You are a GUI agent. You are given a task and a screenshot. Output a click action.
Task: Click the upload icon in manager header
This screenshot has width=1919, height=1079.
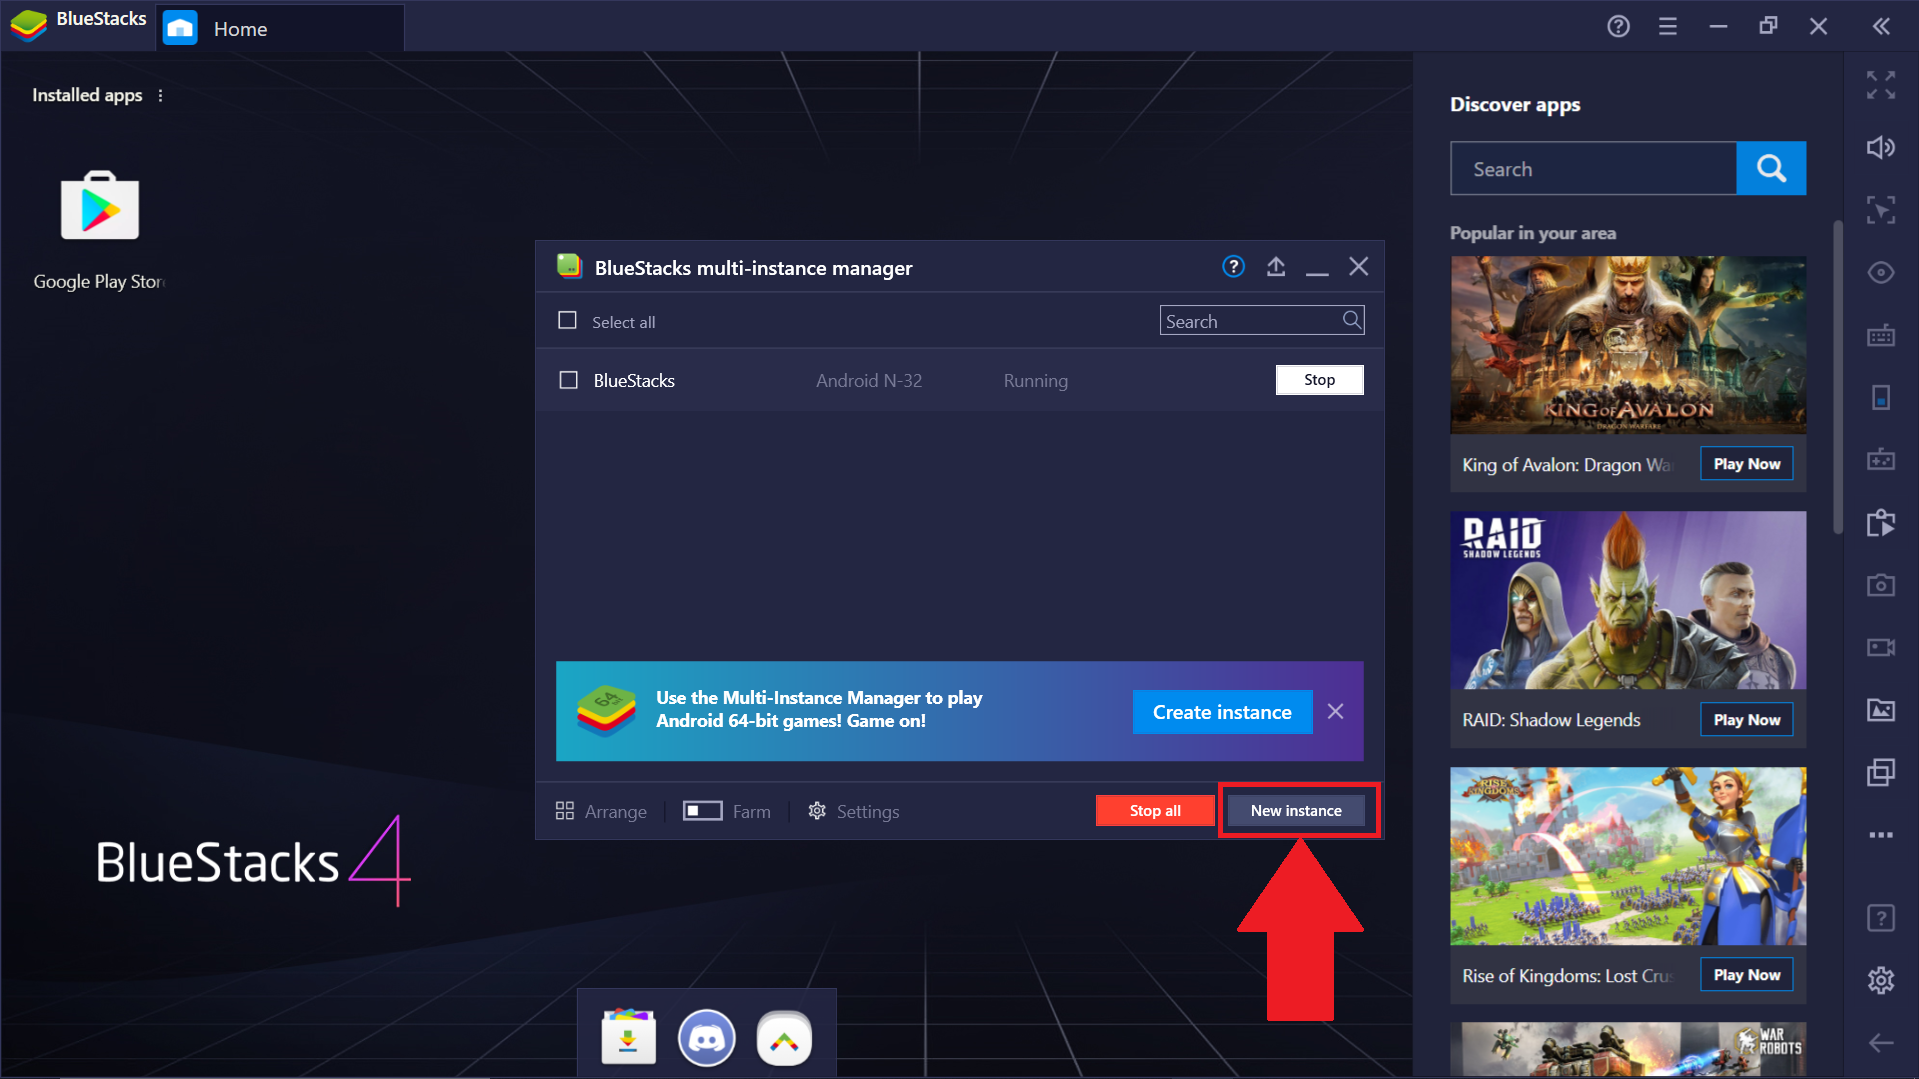click(x=1276, y=266)
